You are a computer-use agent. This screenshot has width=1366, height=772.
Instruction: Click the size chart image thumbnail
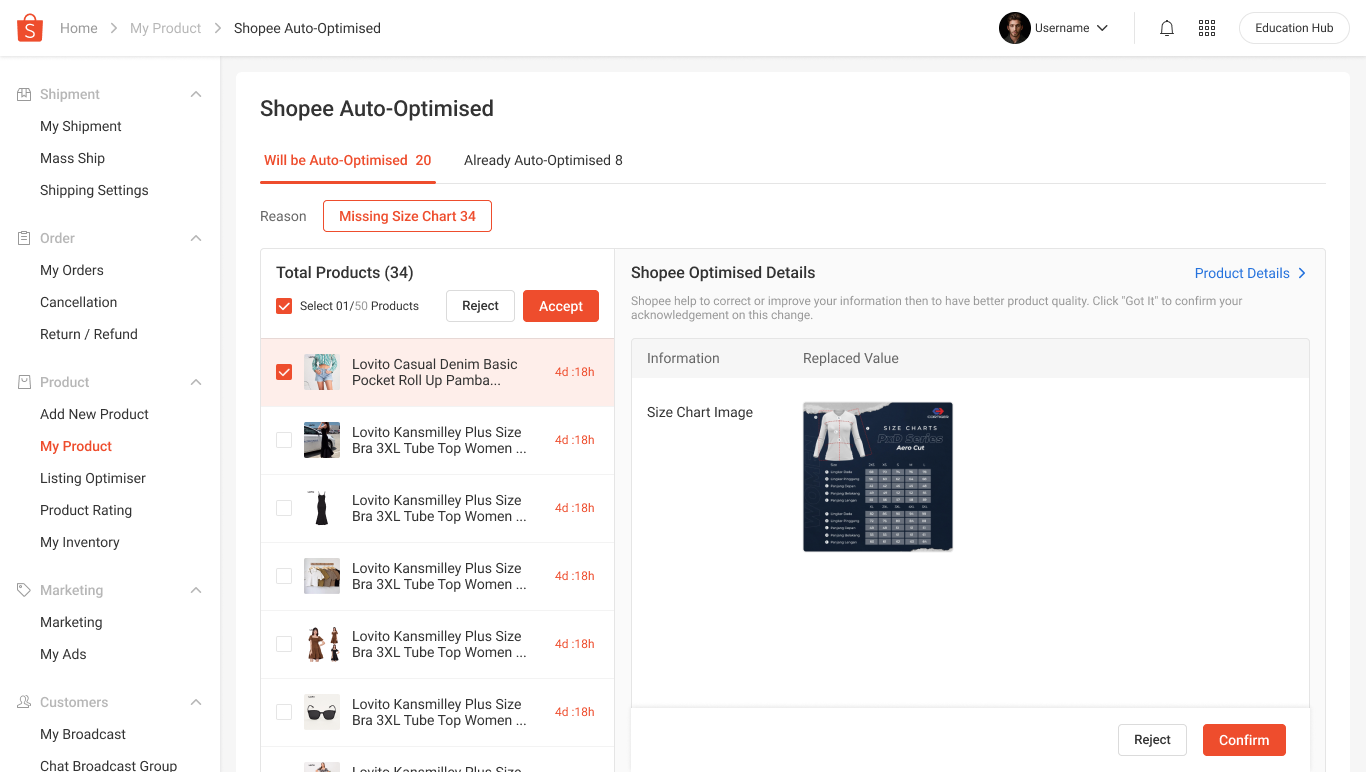click(x=877, y=477)
